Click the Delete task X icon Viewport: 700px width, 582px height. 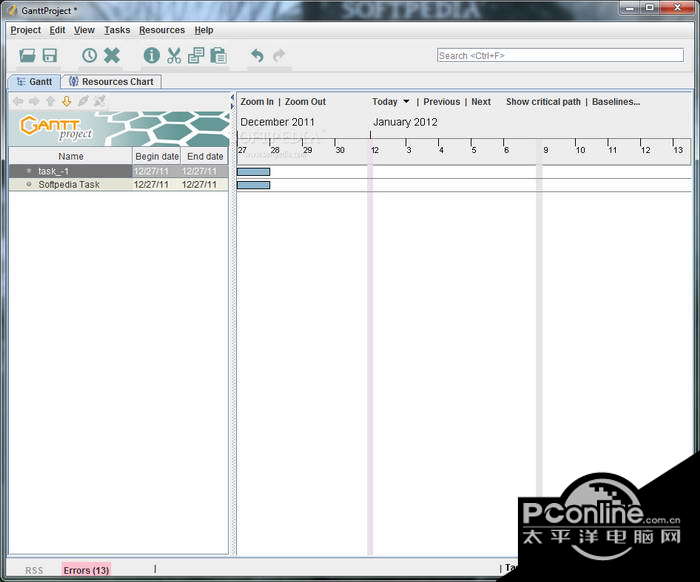point(112,56)
